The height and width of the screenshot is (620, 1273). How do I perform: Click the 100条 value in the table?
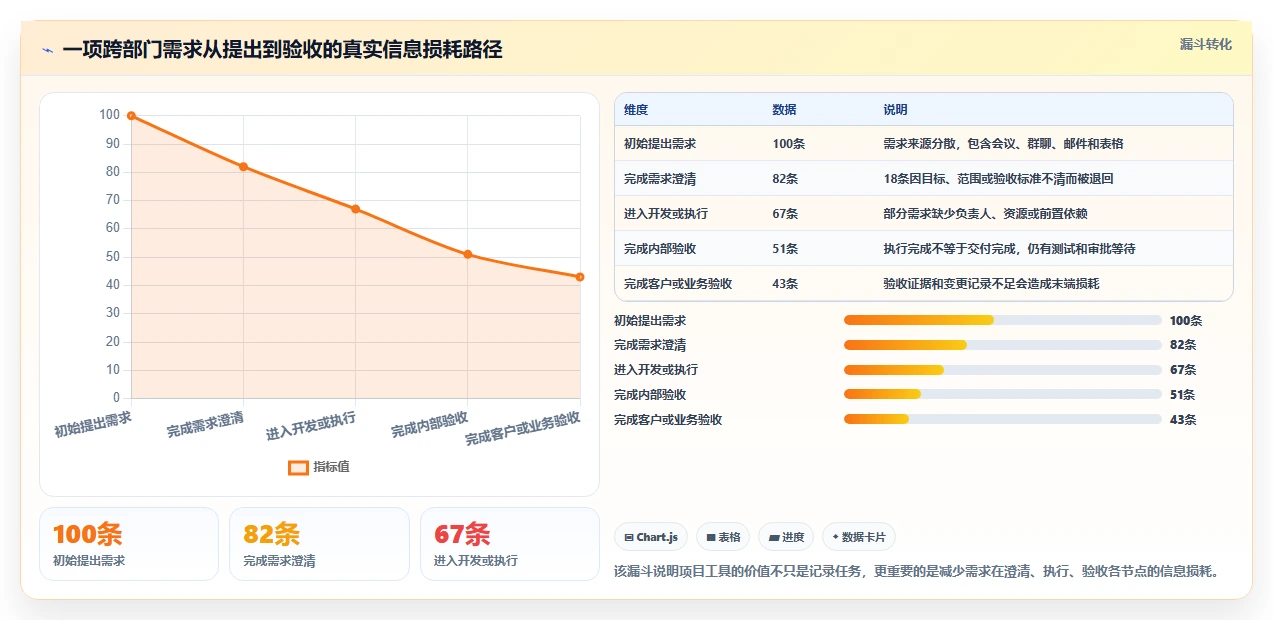point(789,144)
